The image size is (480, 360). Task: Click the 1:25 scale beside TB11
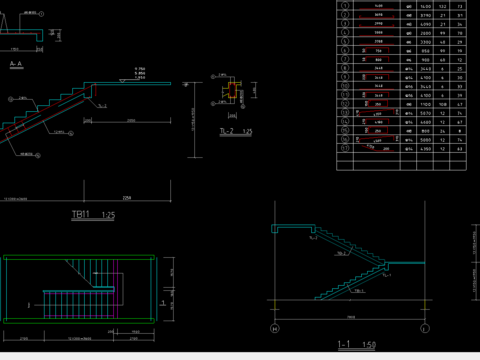tap(108, 215)
